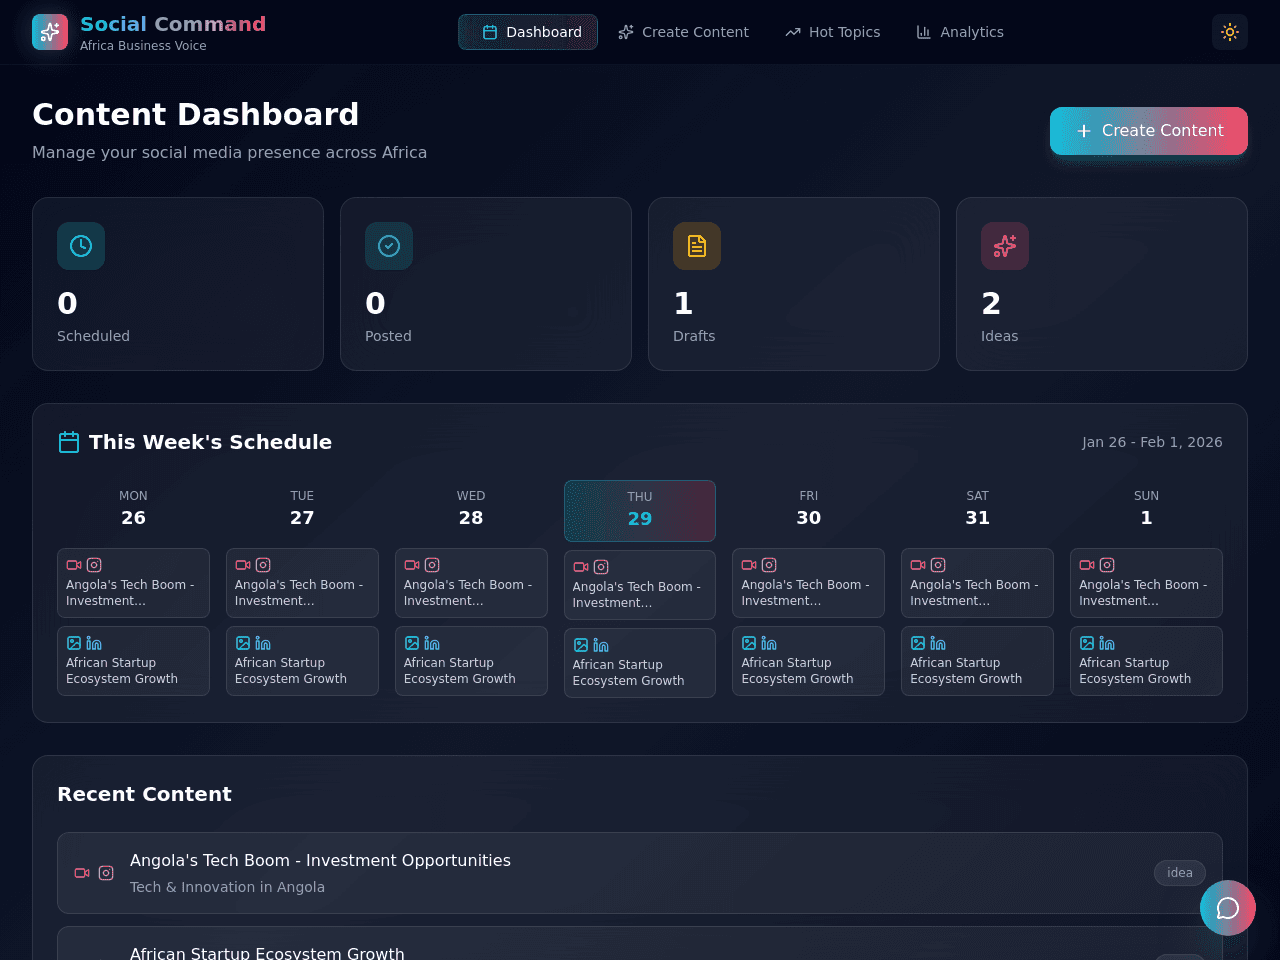Open Monday's Angola's Tech Boom schedule card

pyautogui.click(x=133, y=583)
